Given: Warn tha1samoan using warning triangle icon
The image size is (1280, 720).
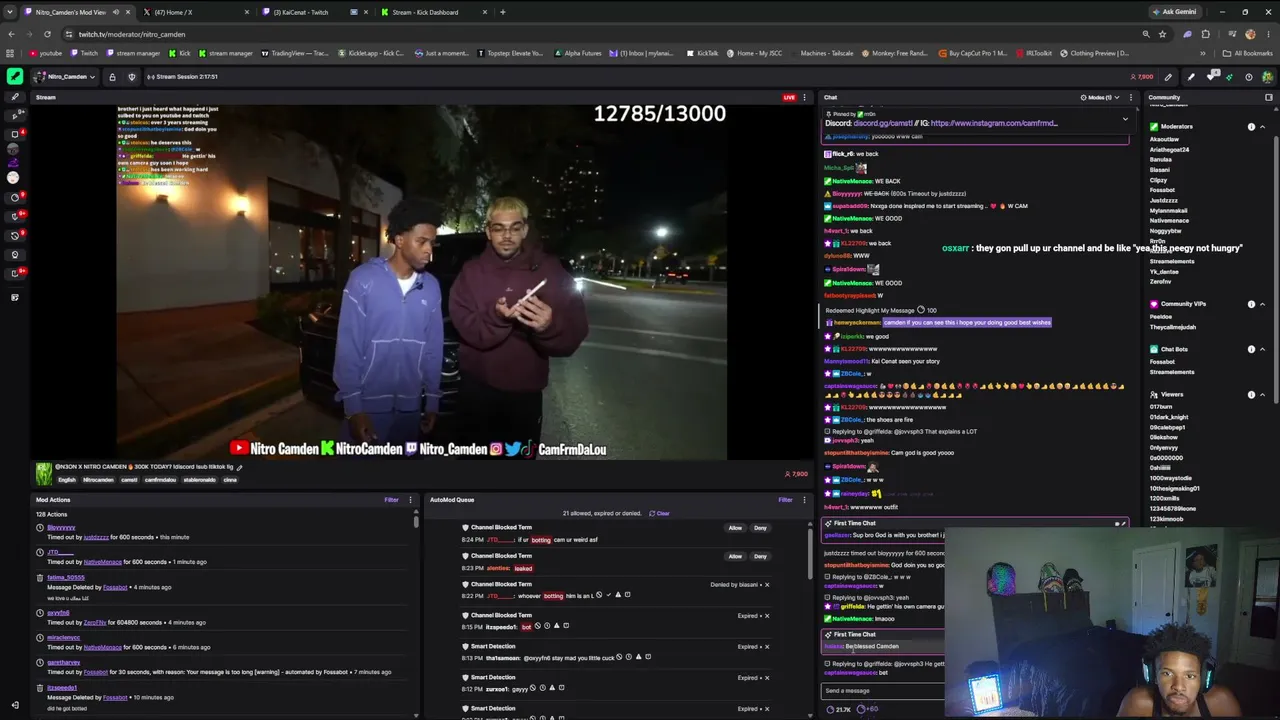Looking at the screenshot, I should pyautogui.click(x=638, y=657).
